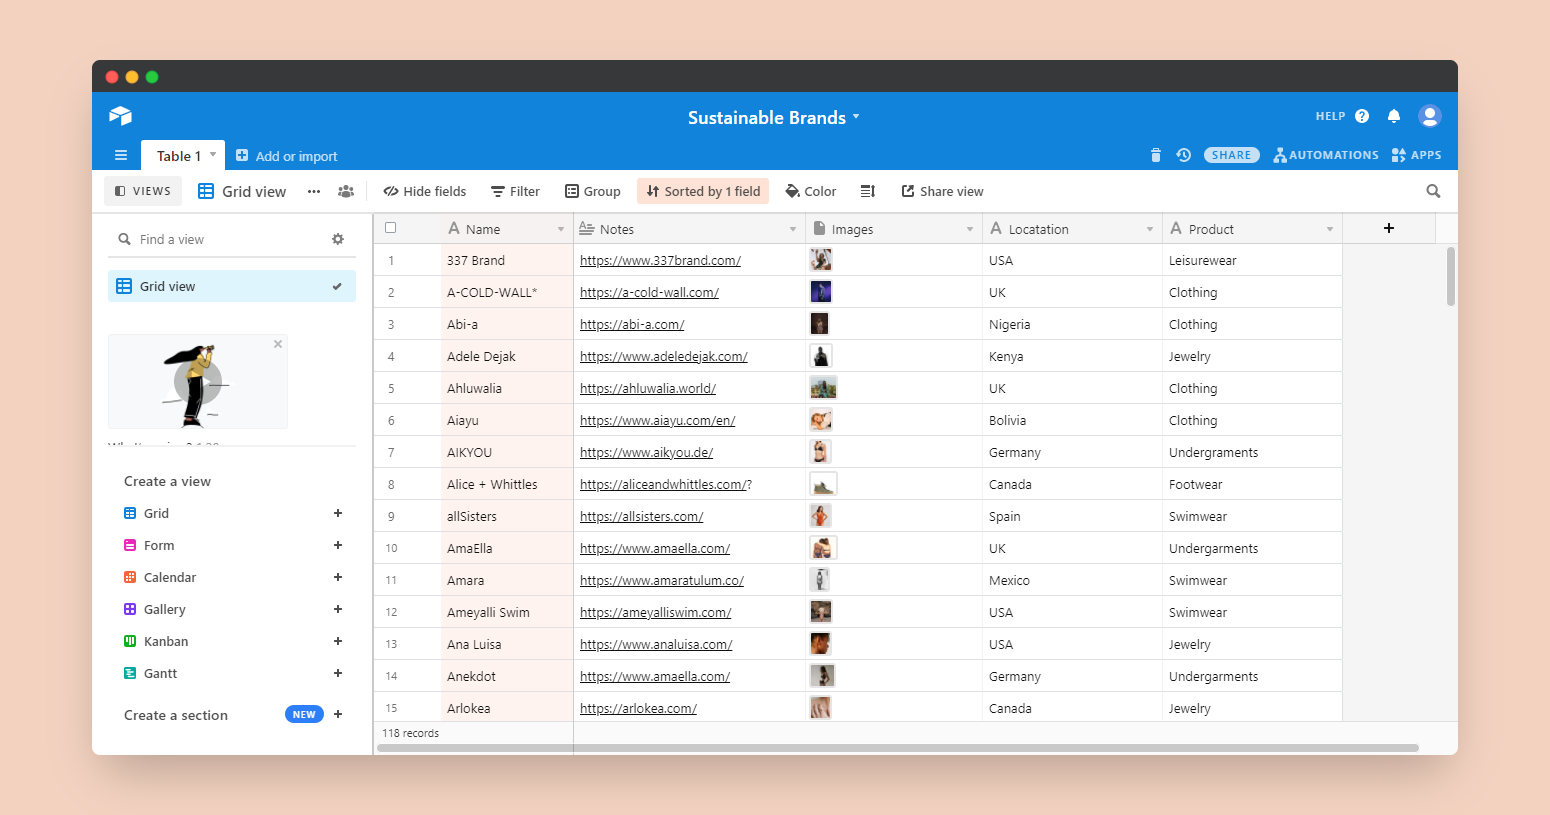This screenshot has height=815, width=1550.
Task: Click the 337 Brand image thumbnail
Action: [x=821, y=260]
